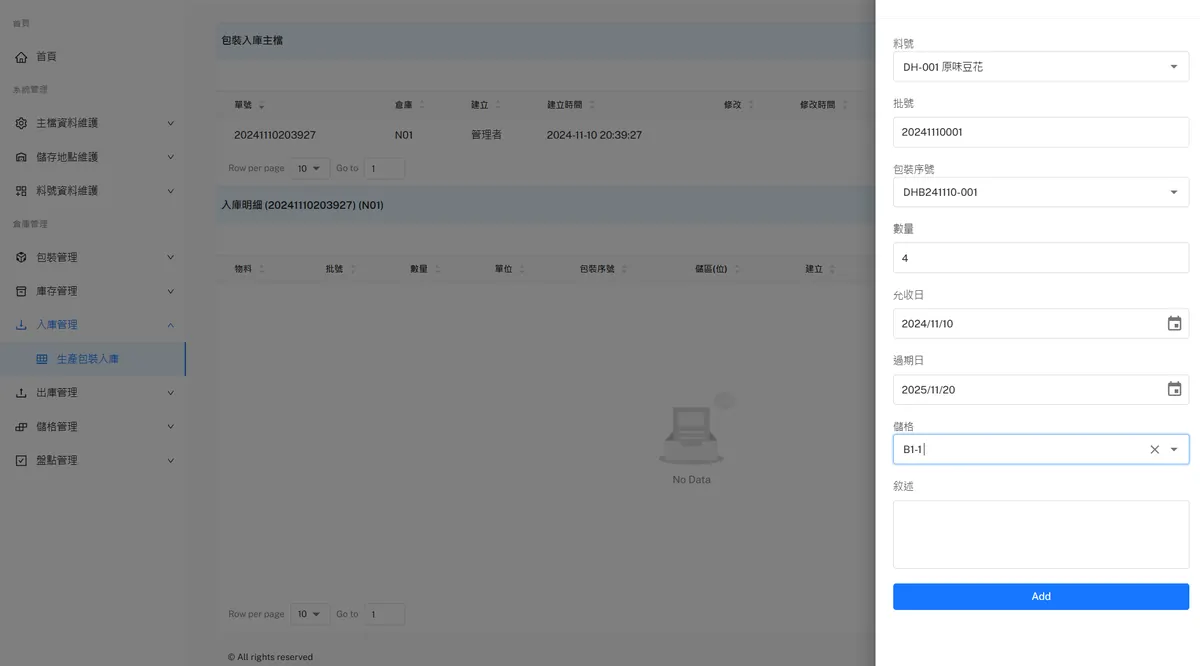
Task: Sort by 倉庫 column in master table
Action: [421, 105]
